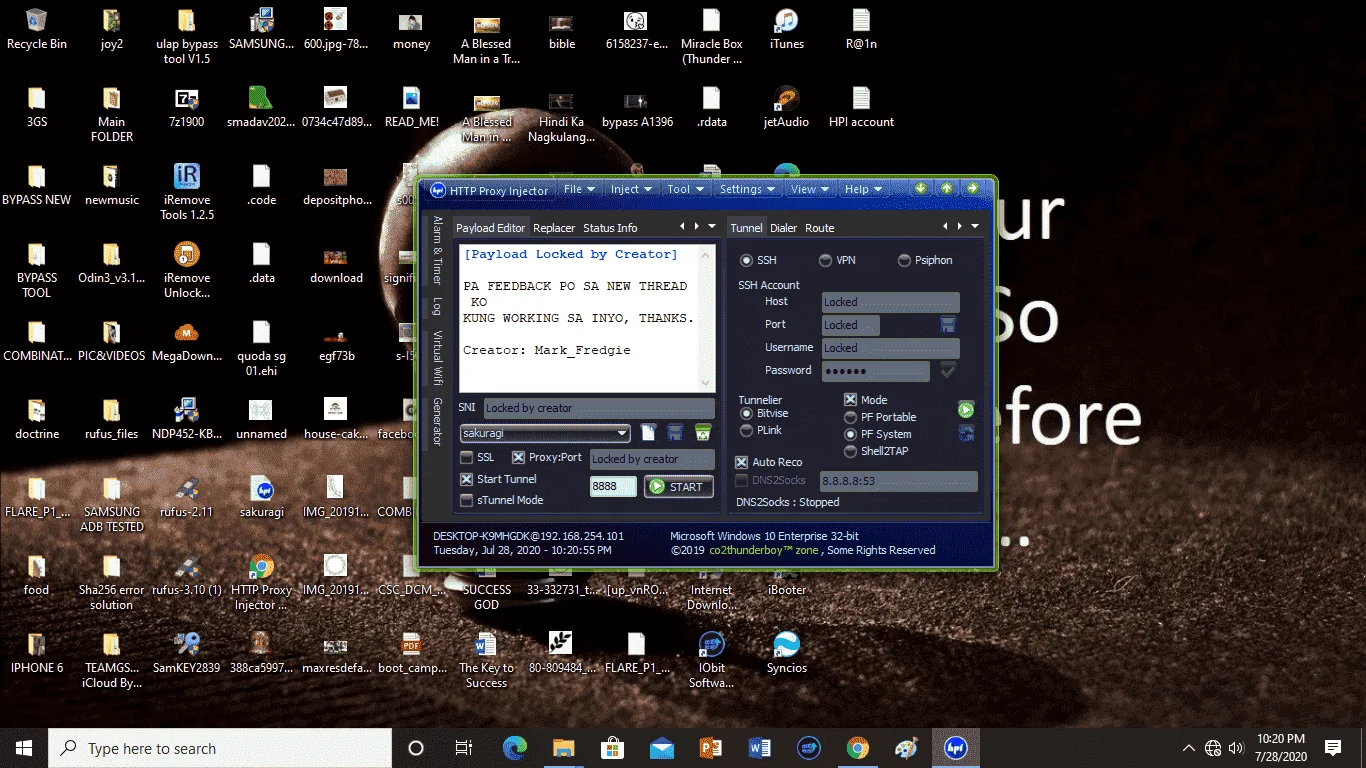Viewport: 1366px width, 768px height.
Task: Switch to the Route tab
Action: [x=820, y=228]
